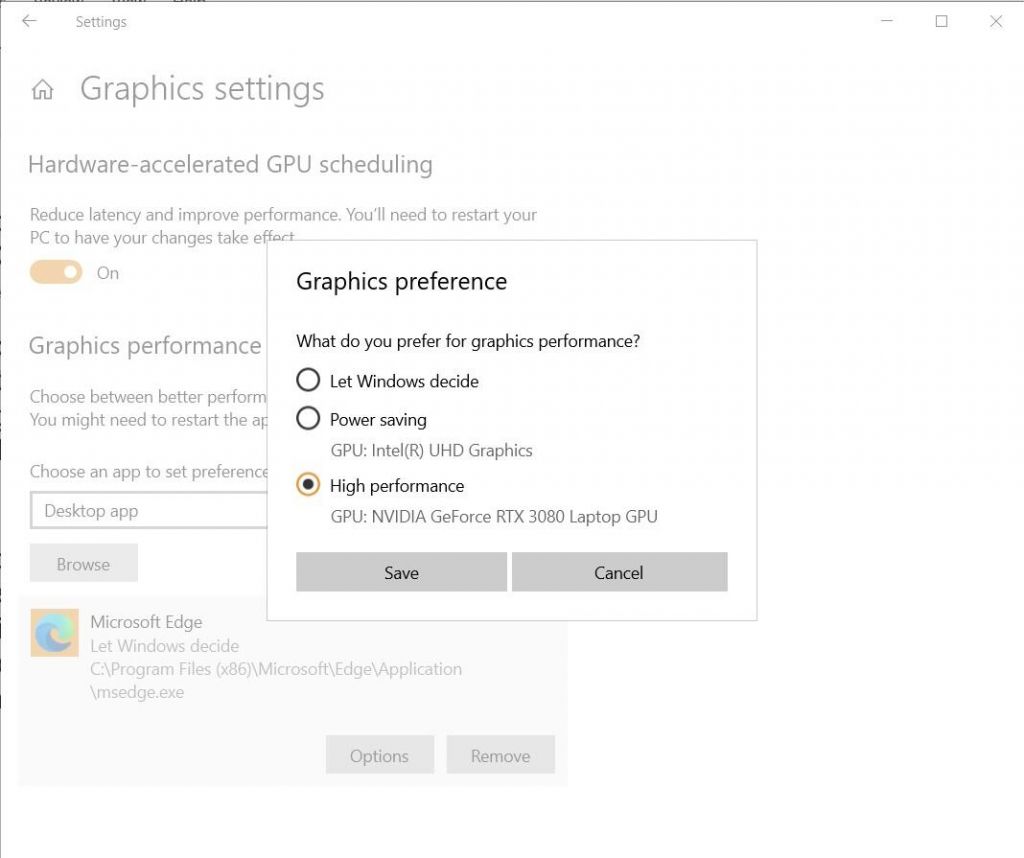Click the On label beside the GPU scheduling toggle

107,272
